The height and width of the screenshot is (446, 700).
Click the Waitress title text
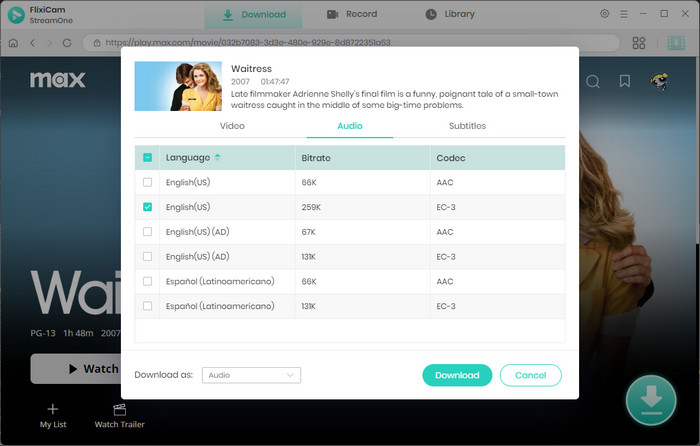tap(251, 69)
